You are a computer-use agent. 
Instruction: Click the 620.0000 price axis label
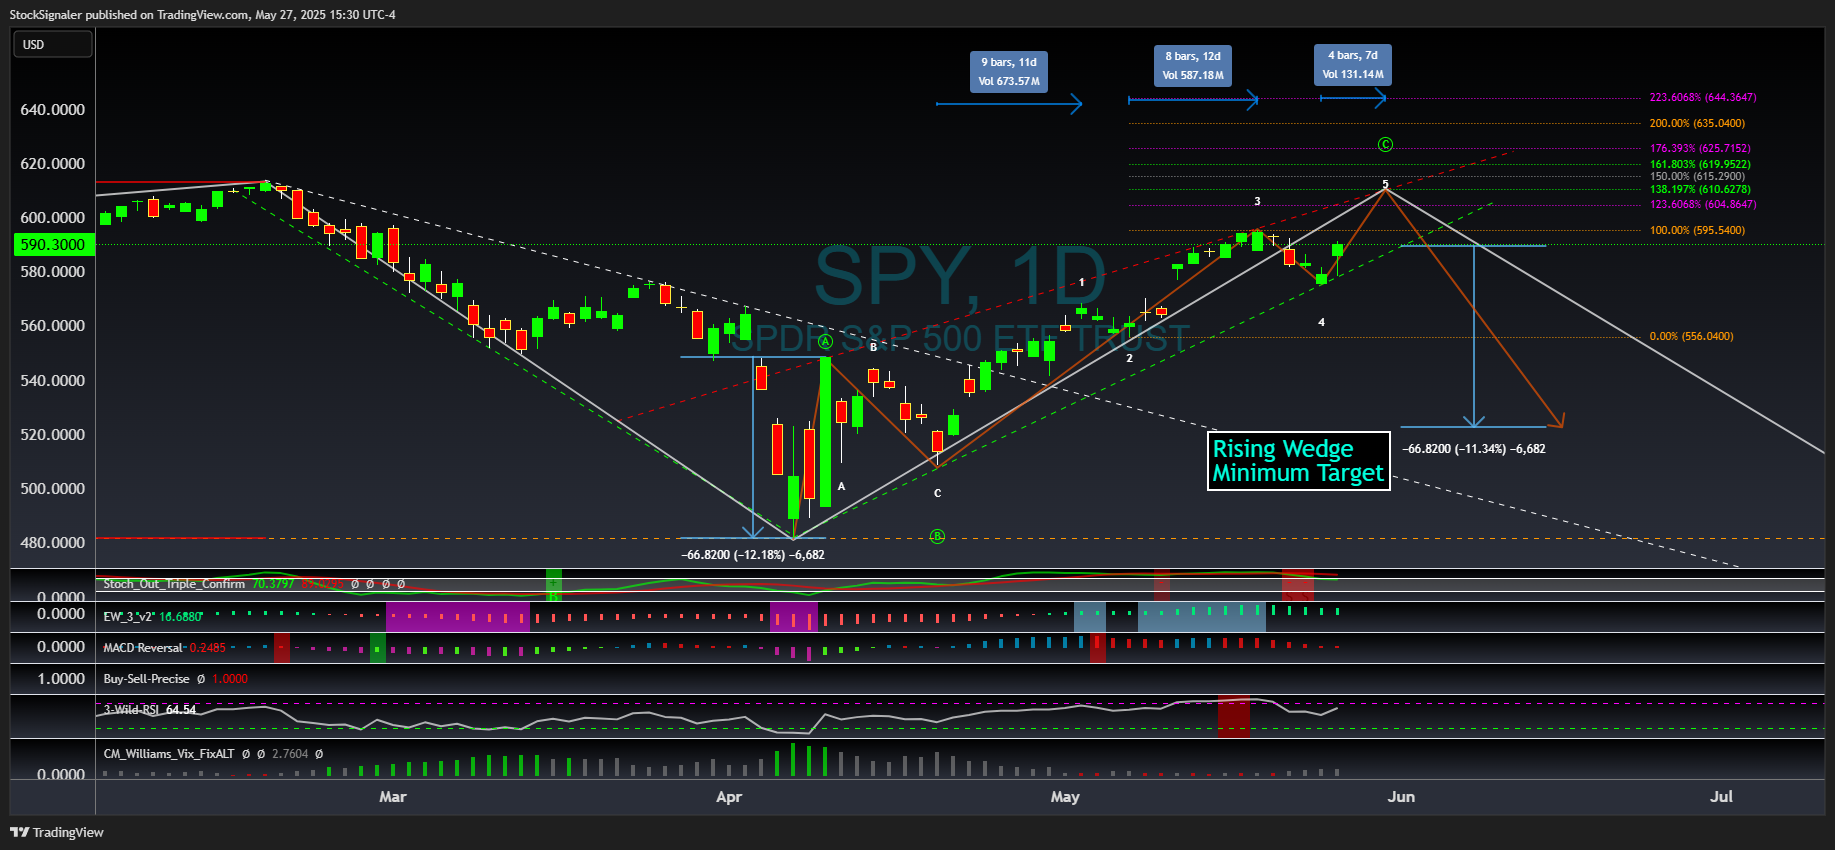click(52, 163)
